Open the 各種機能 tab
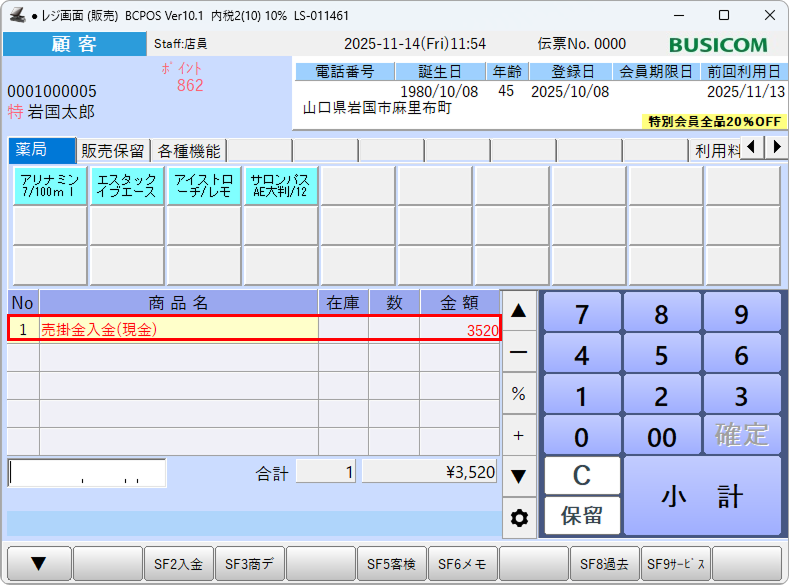The image size is (789, 585). tap(189, 151)
